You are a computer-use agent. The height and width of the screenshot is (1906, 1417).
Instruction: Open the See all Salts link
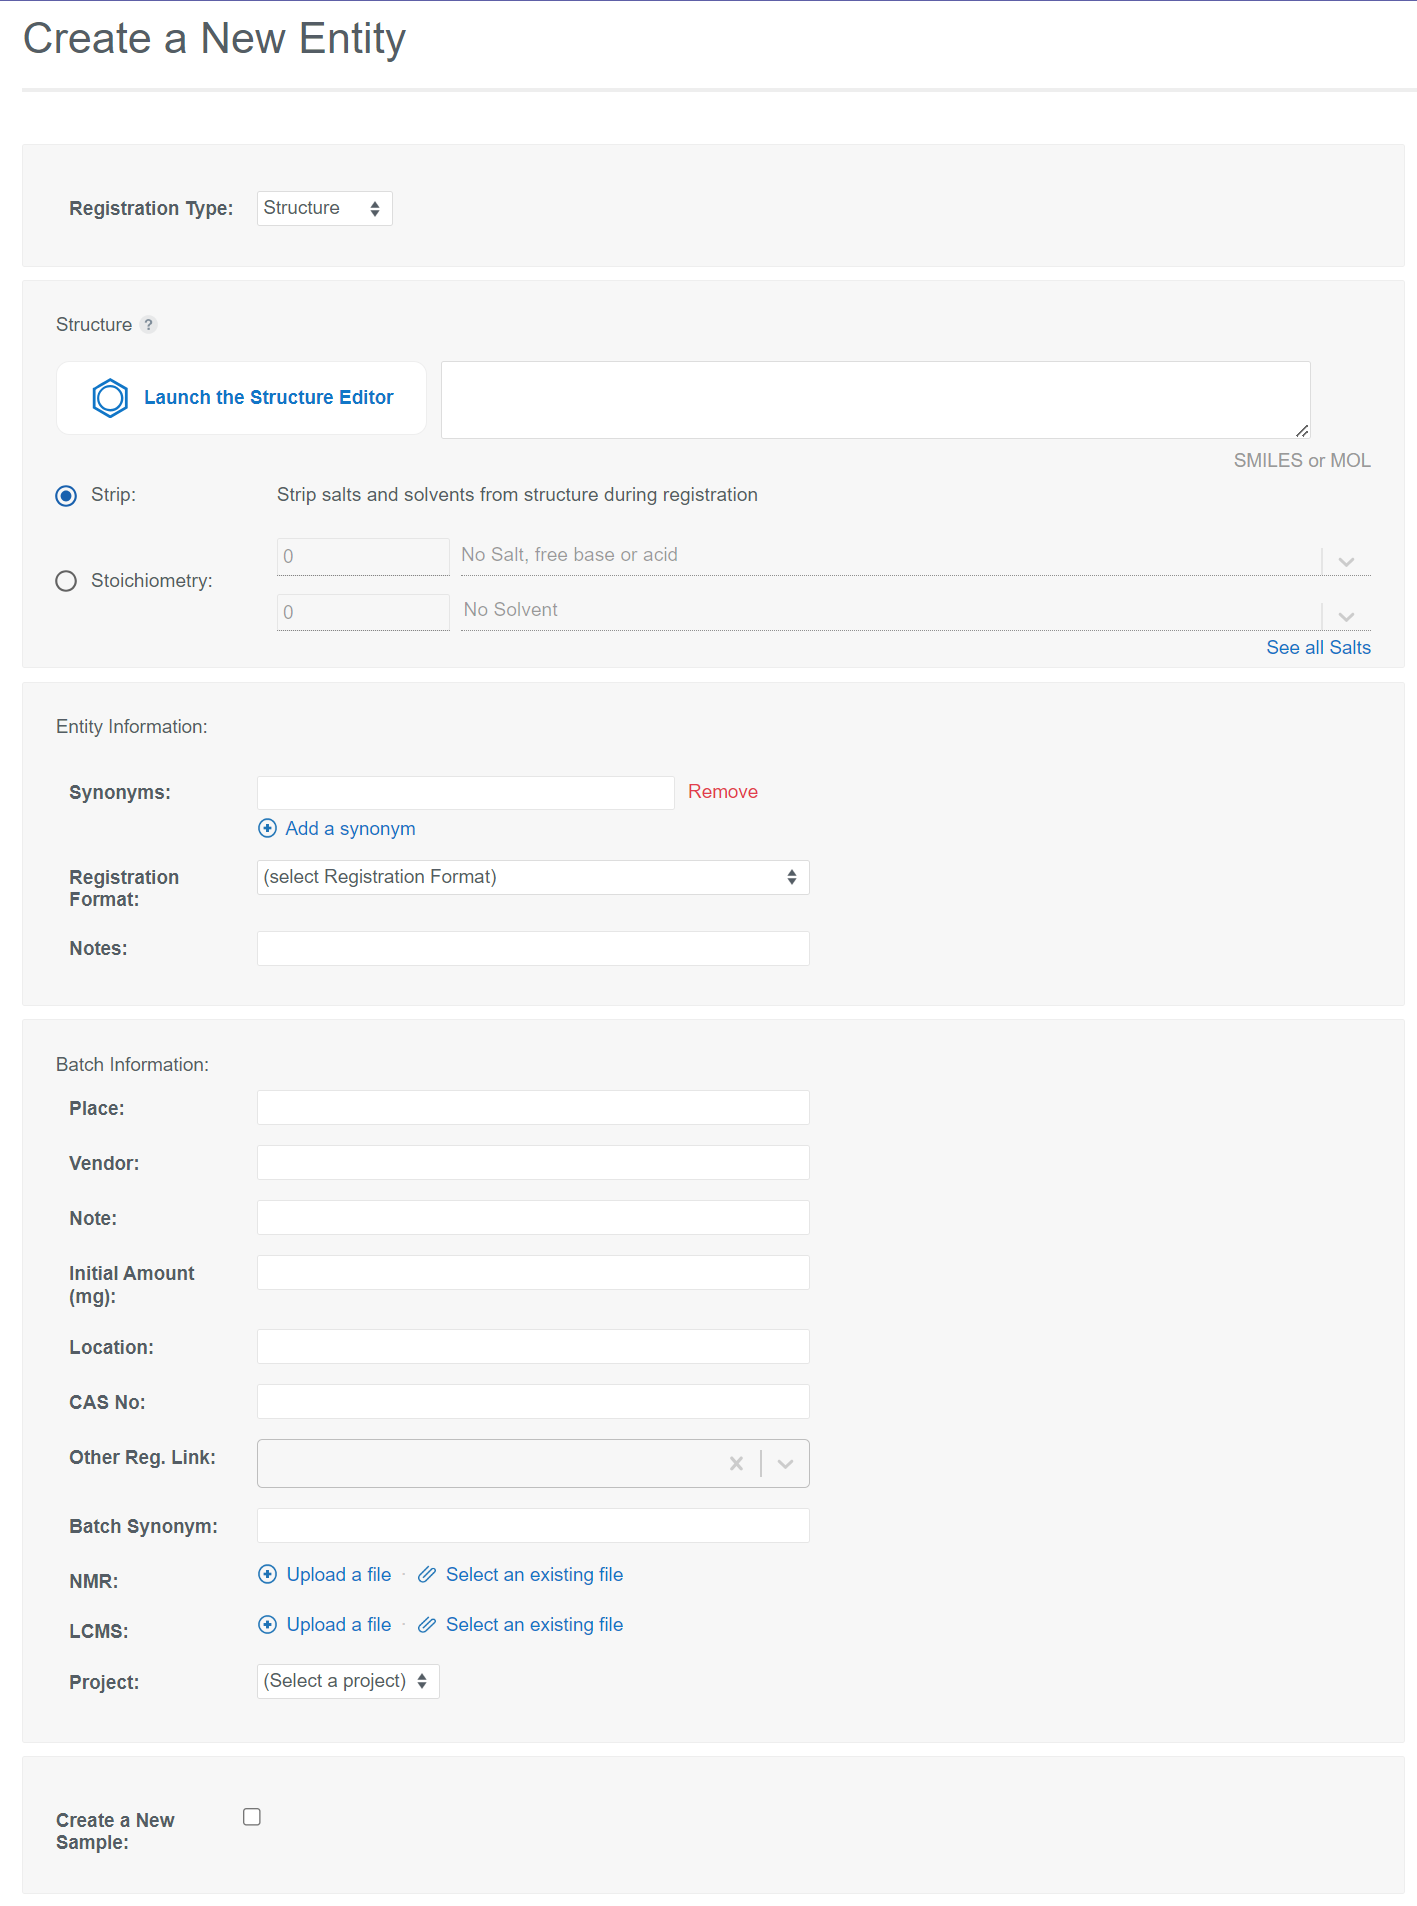pos(1318,648)
